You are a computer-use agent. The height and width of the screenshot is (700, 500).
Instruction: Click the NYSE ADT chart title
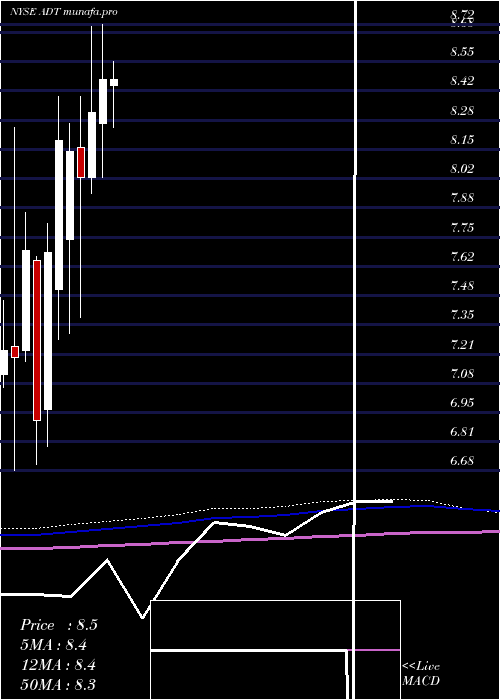[x=64, y=12]
